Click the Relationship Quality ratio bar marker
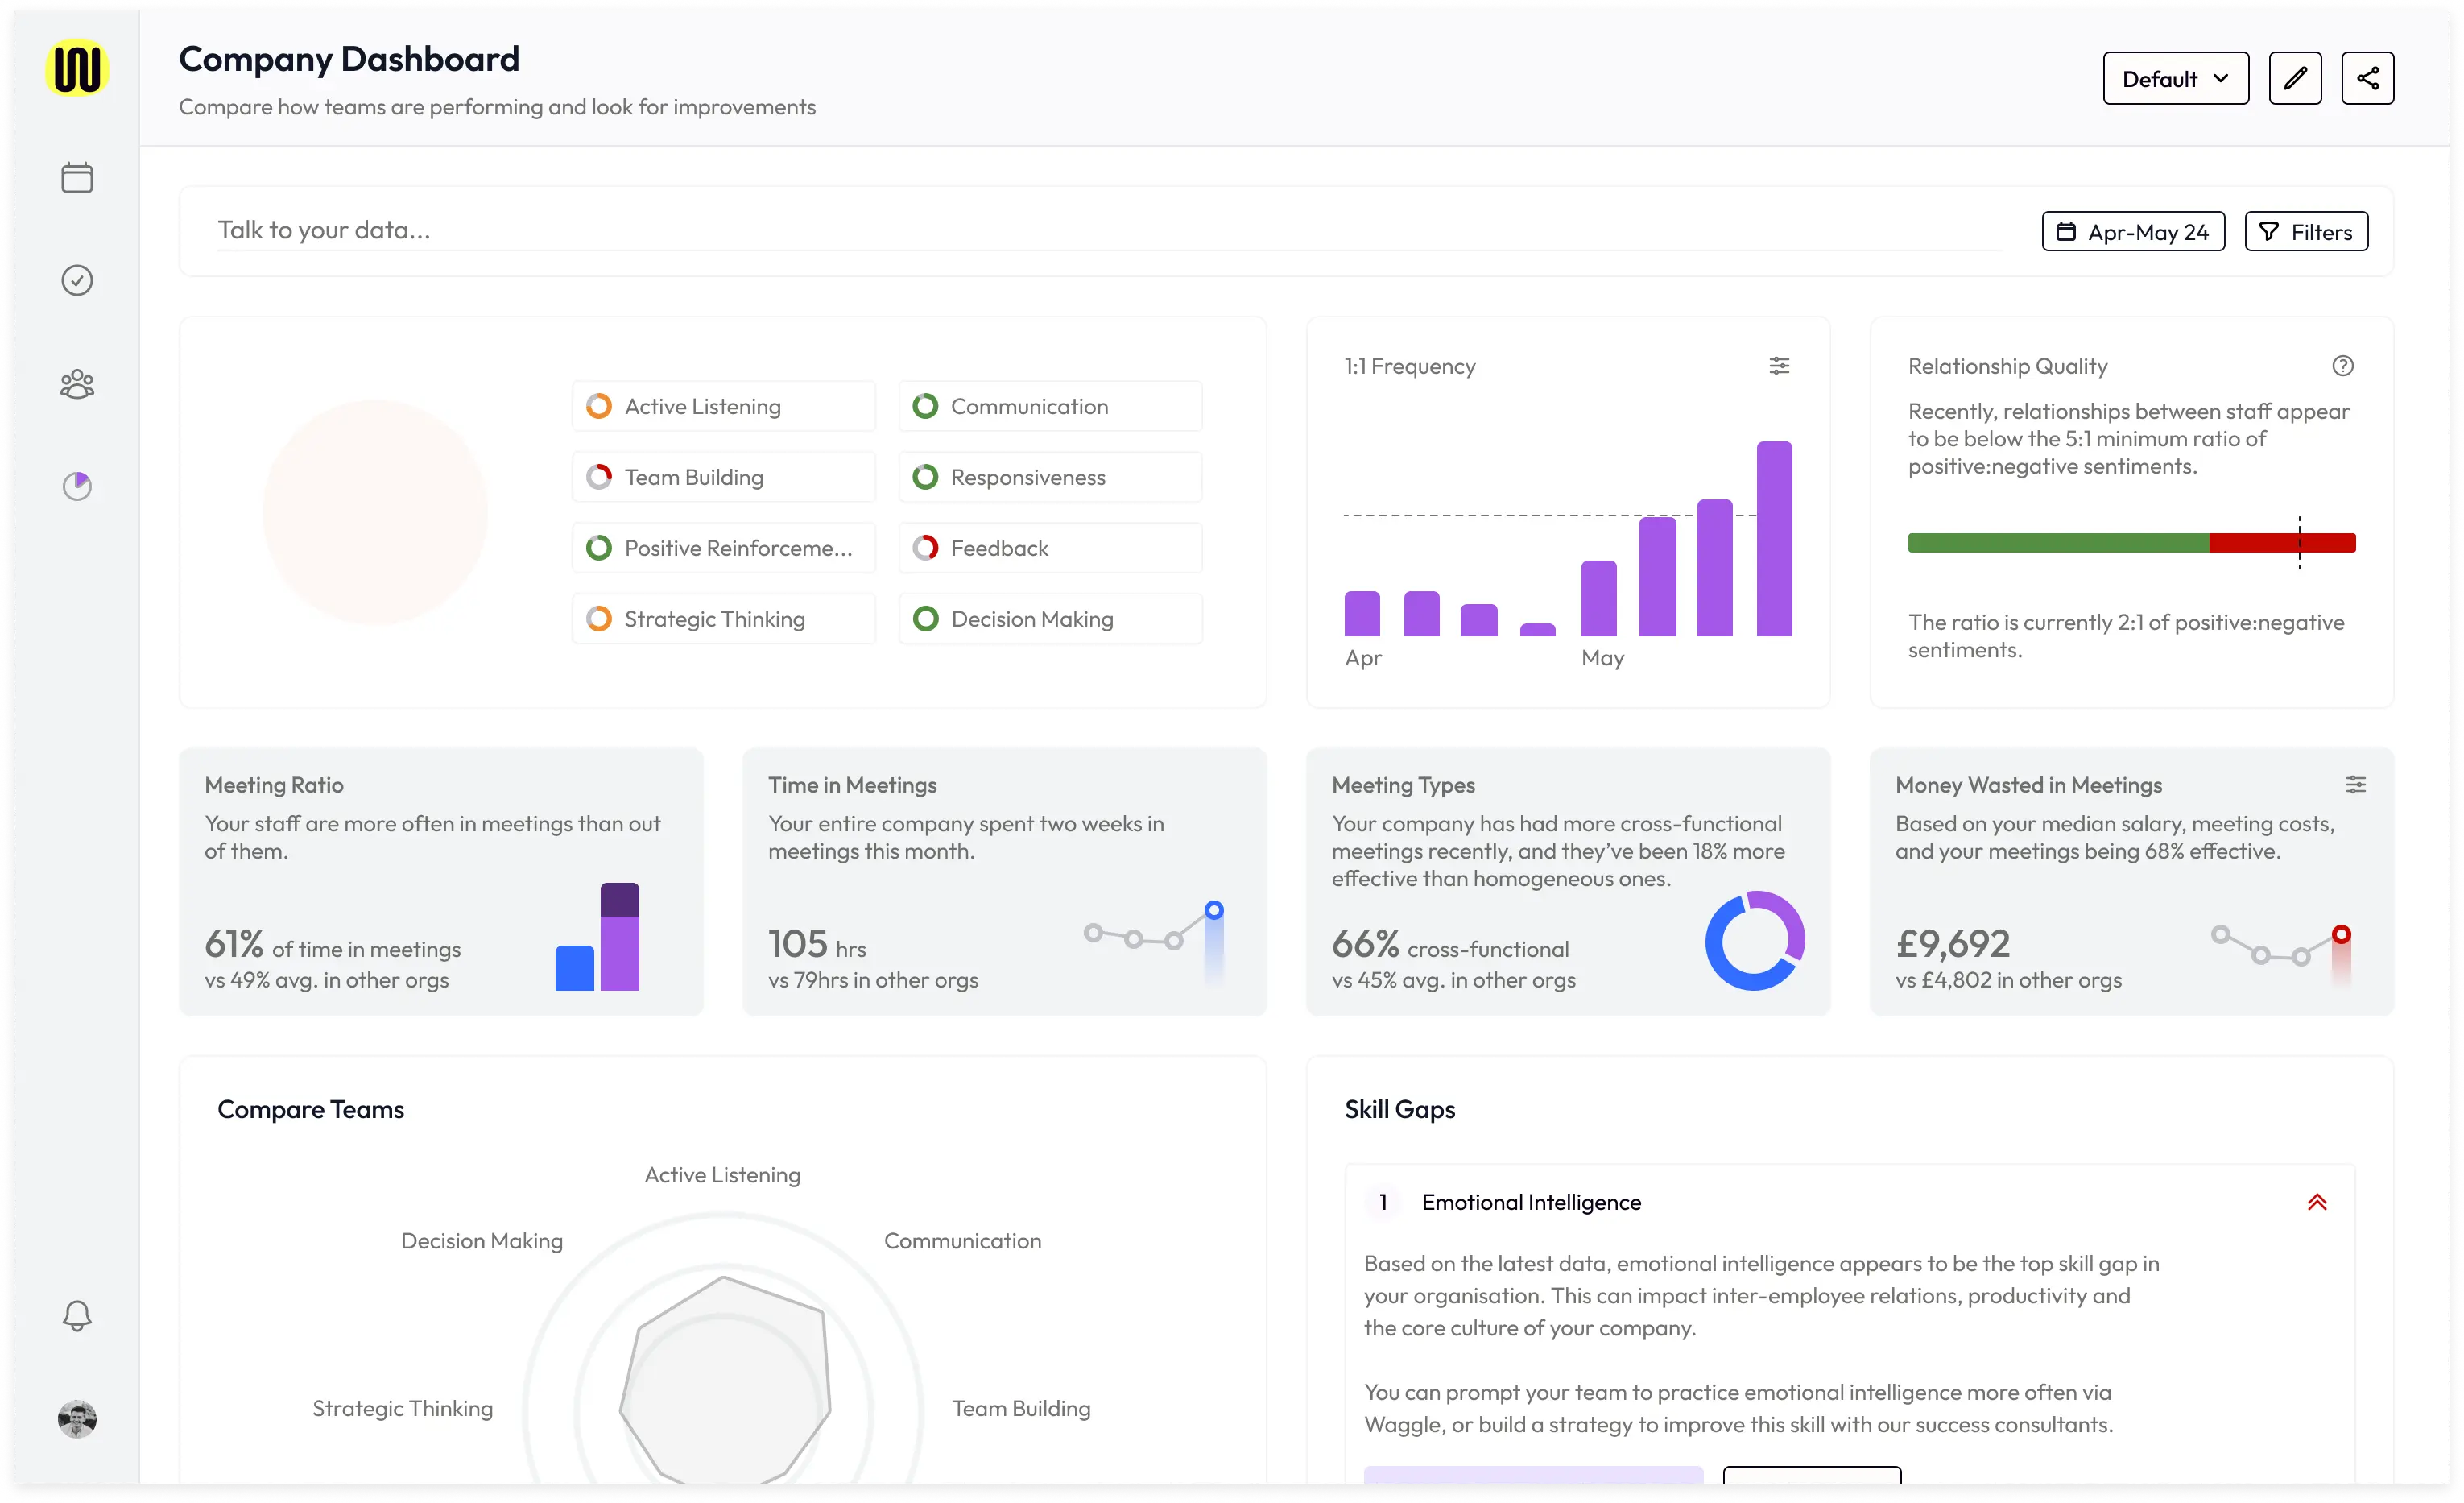The width and height of the screenshot is (2464, 1503). [x=2299, y=543]
